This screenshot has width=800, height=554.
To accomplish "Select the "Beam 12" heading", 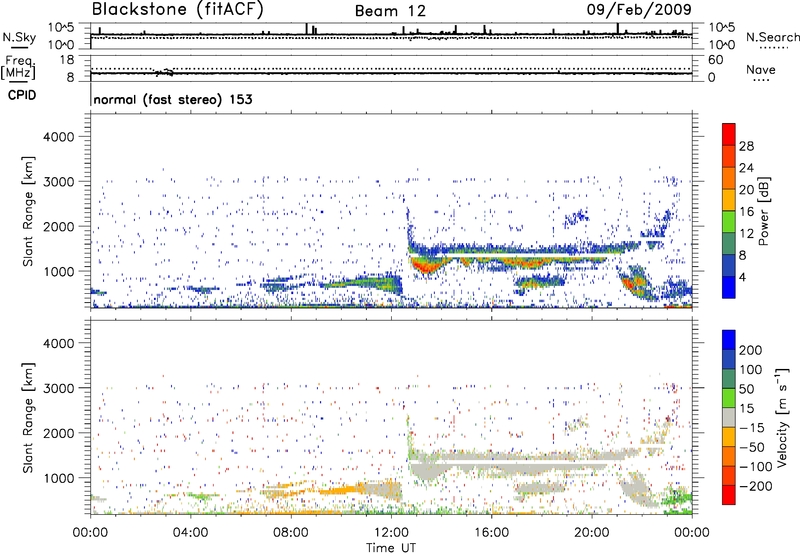I will click(x=390, y=11).
